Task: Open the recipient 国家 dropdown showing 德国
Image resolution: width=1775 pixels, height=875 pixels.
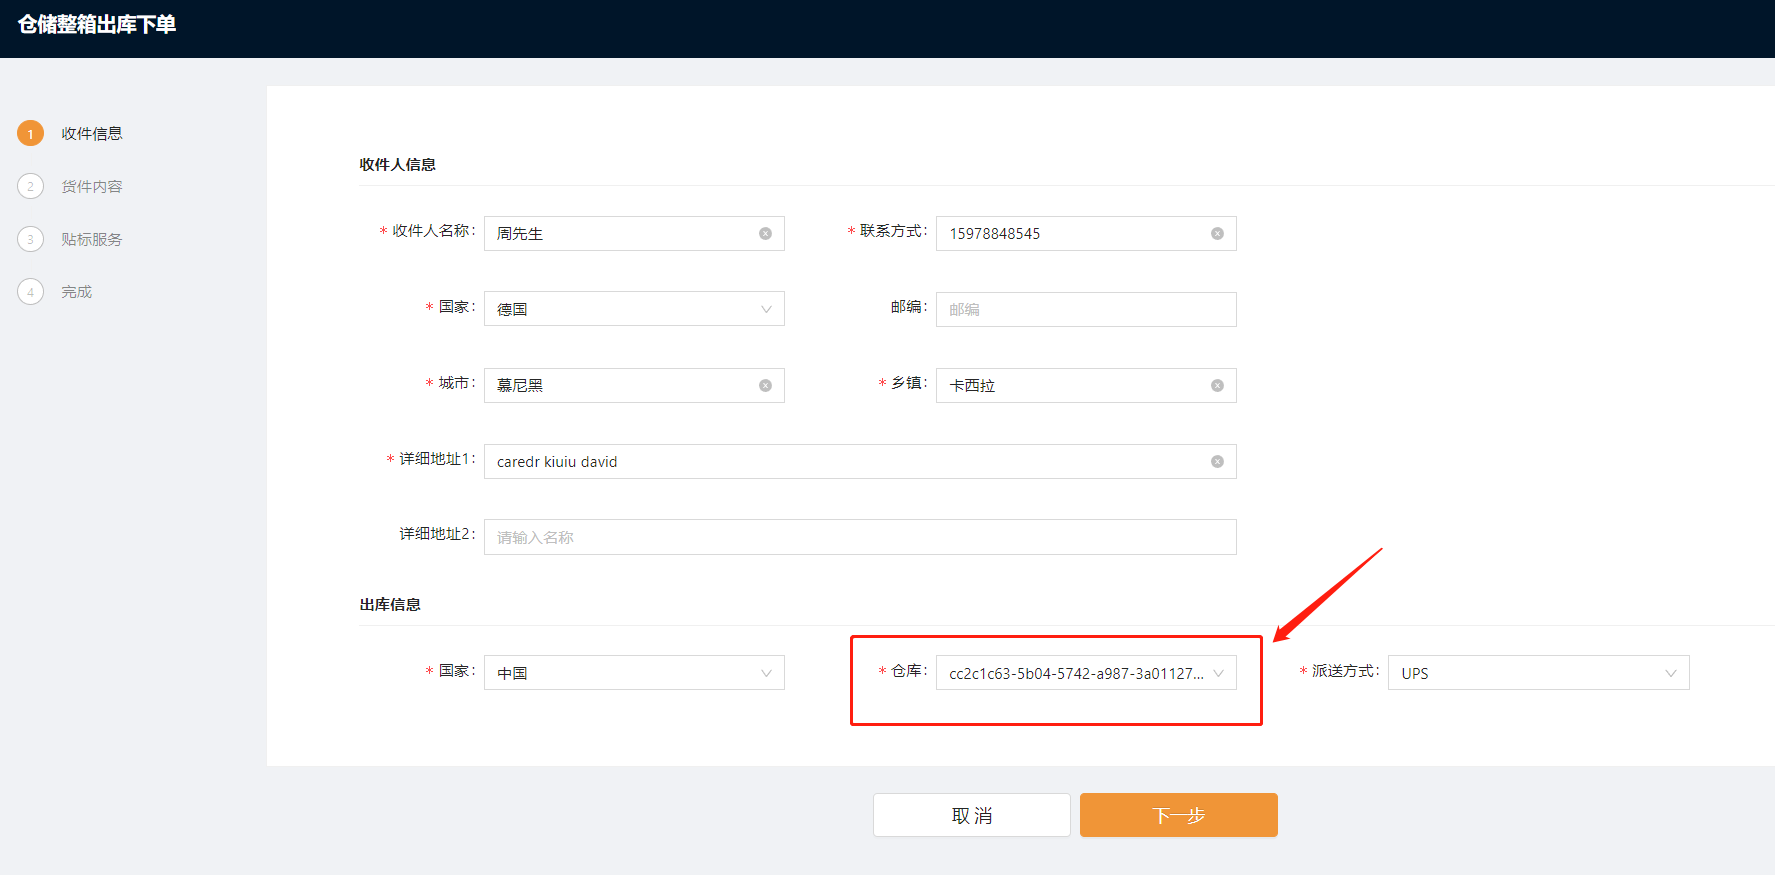Action: tap(633, 309)
